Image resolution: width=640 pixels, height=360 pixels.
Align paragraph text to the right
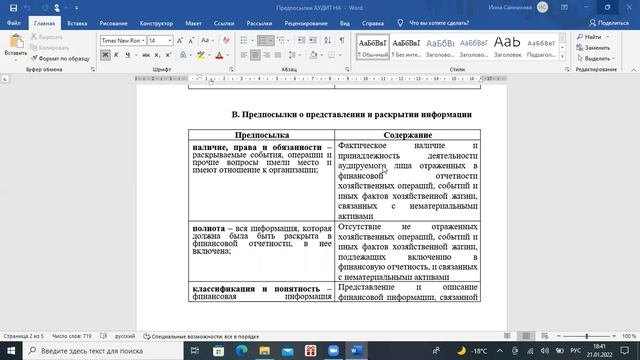coord(267,55)
